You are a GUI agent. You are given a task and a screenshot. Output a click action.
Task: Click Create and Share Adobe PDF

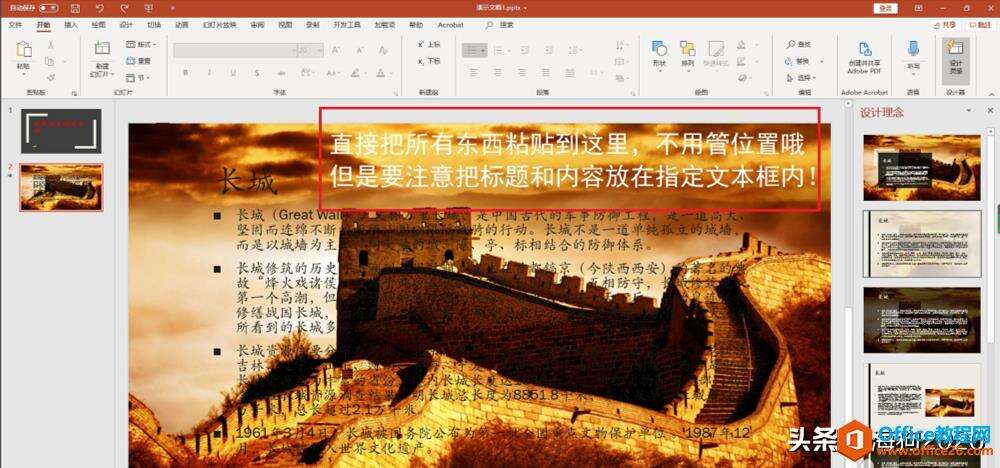tap(865, 57)
